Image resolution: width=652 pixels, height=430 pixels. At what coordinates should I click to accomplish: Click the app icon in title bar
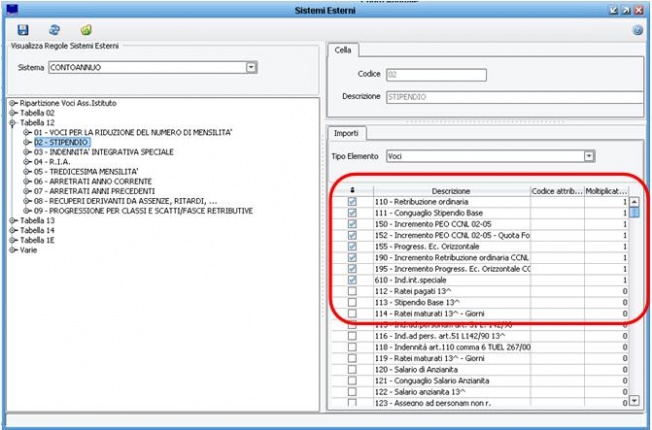tap(12, 9)
